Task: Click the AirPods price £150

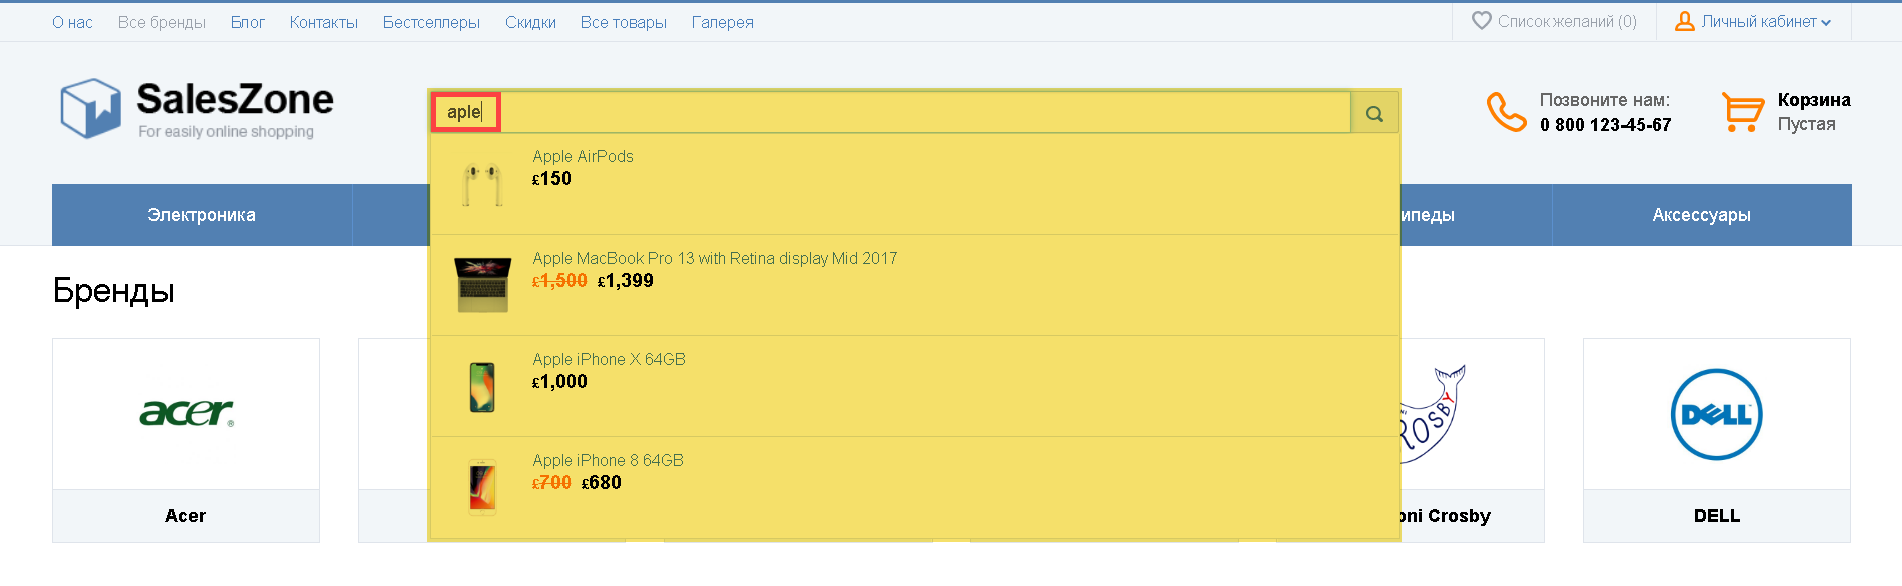Action: (x=551, y=179)
